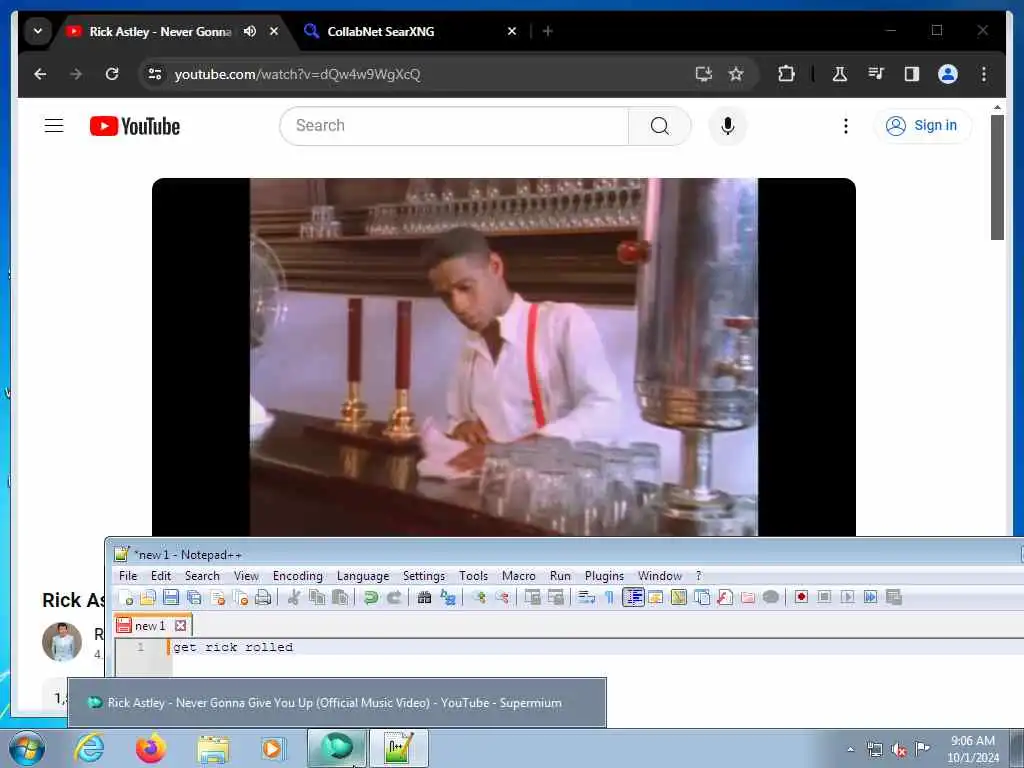Click the browser Back arrow

pos(40,74)
